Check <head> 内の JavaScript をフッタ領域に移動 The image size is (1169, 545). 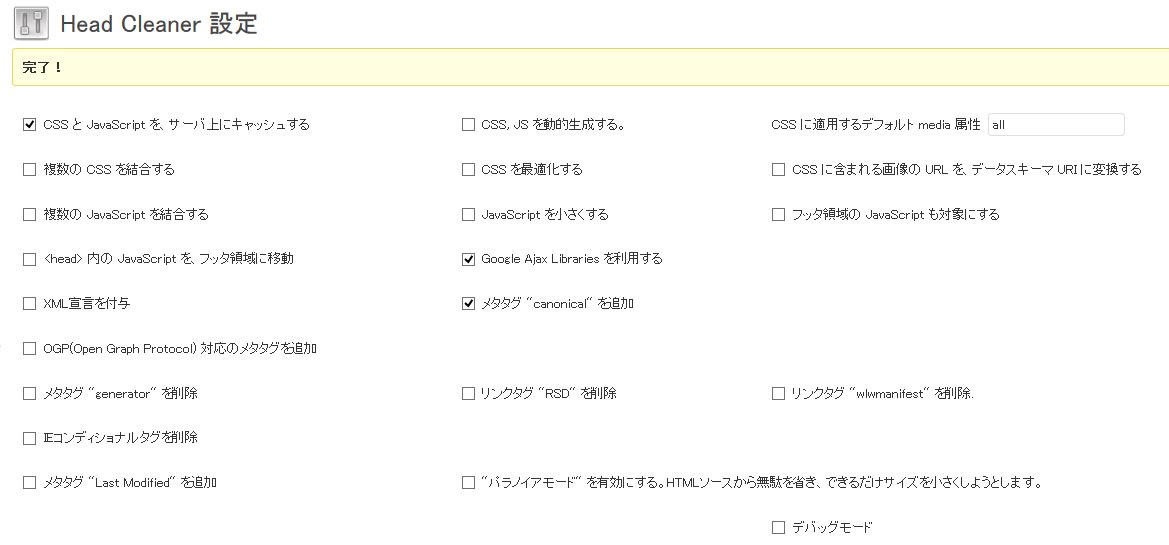29,259
